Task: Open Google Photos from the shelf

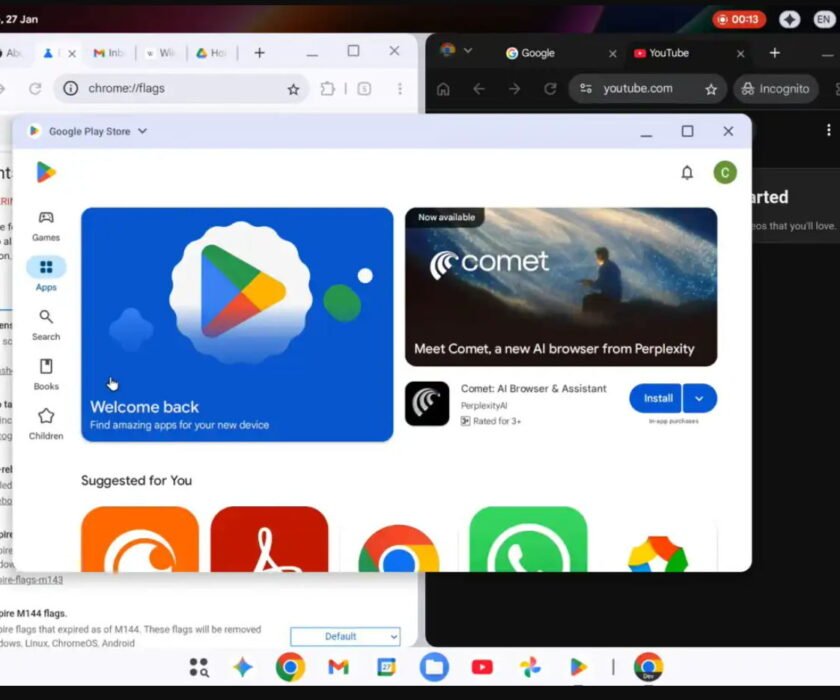Action: [x=529, y=666]
